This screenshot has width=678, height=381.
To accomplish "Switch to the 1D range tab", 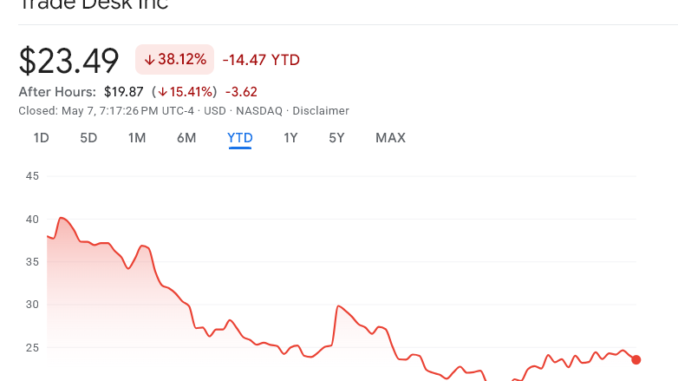I will pyautogui.click(x=41, y=138).
